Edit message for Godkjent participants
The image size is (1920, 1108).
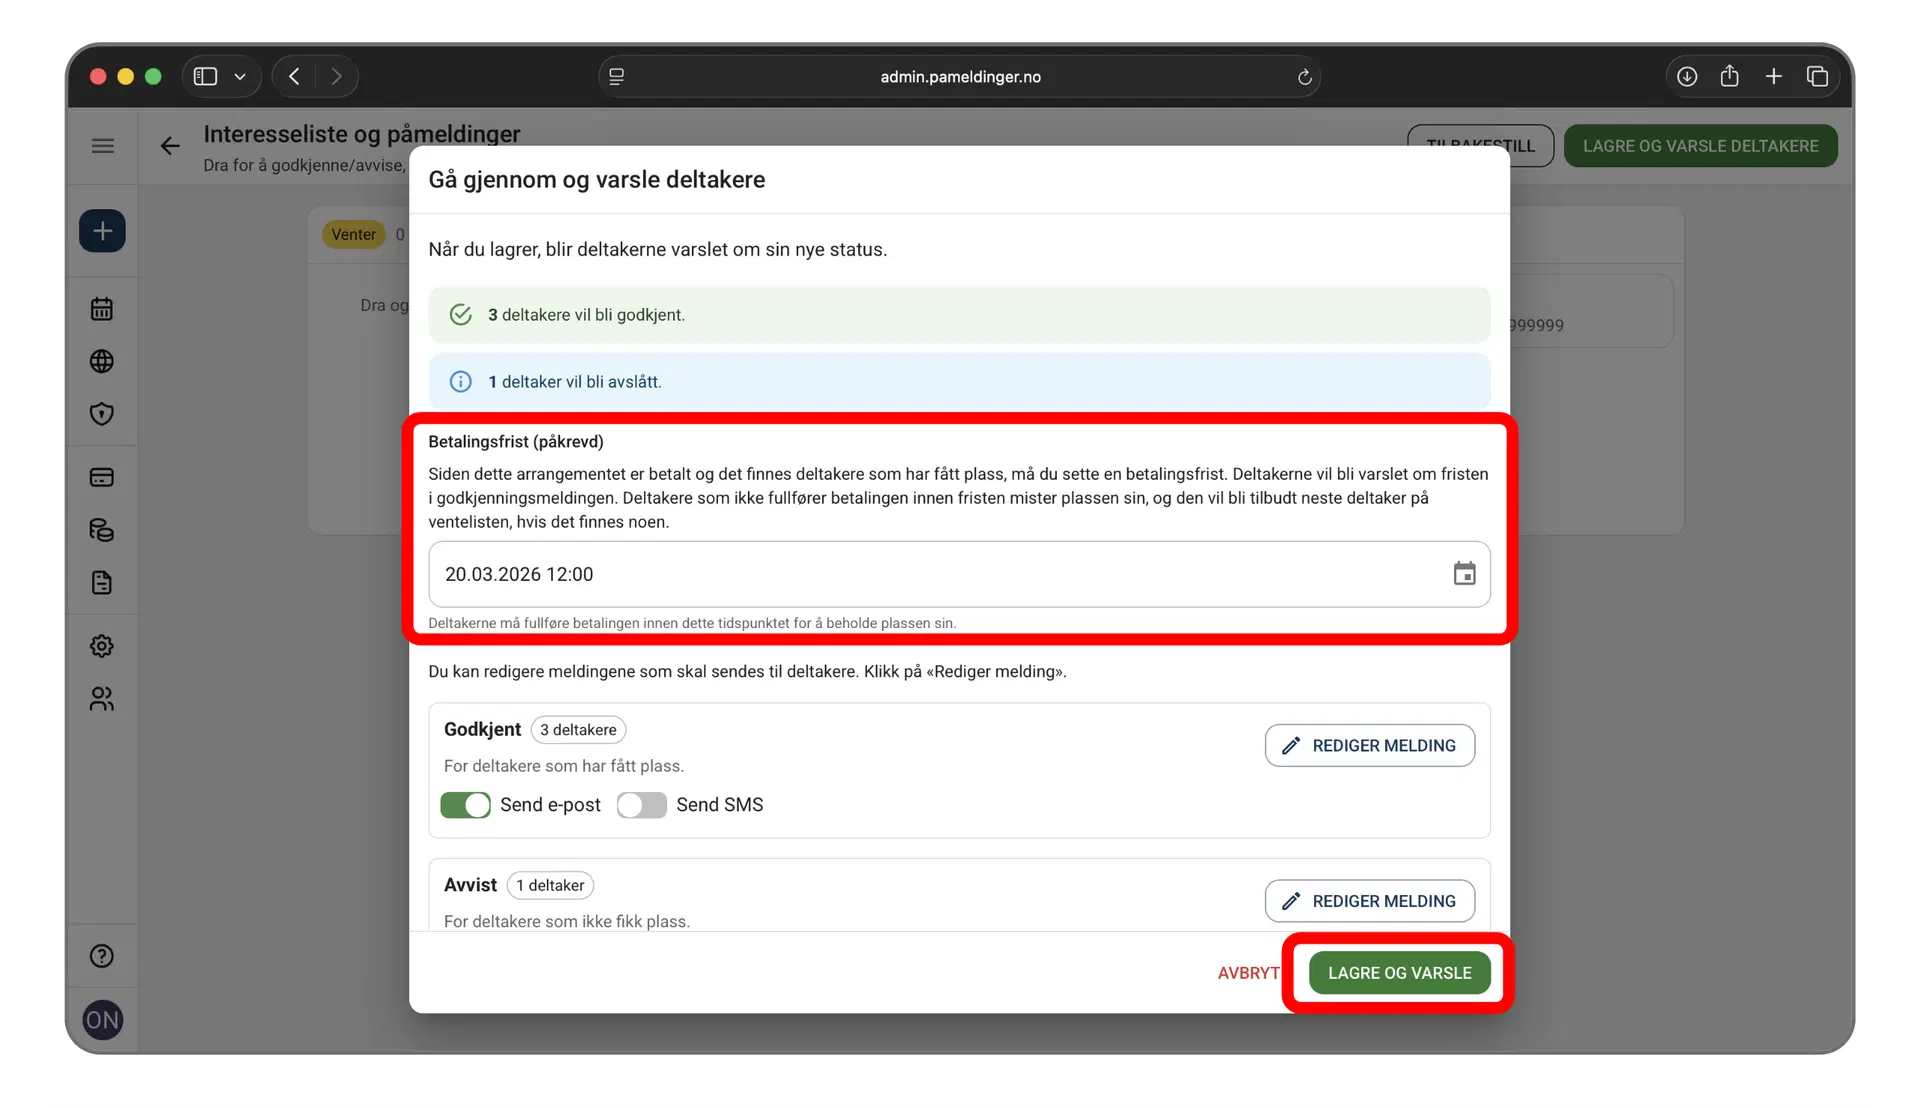[1369, 746]
